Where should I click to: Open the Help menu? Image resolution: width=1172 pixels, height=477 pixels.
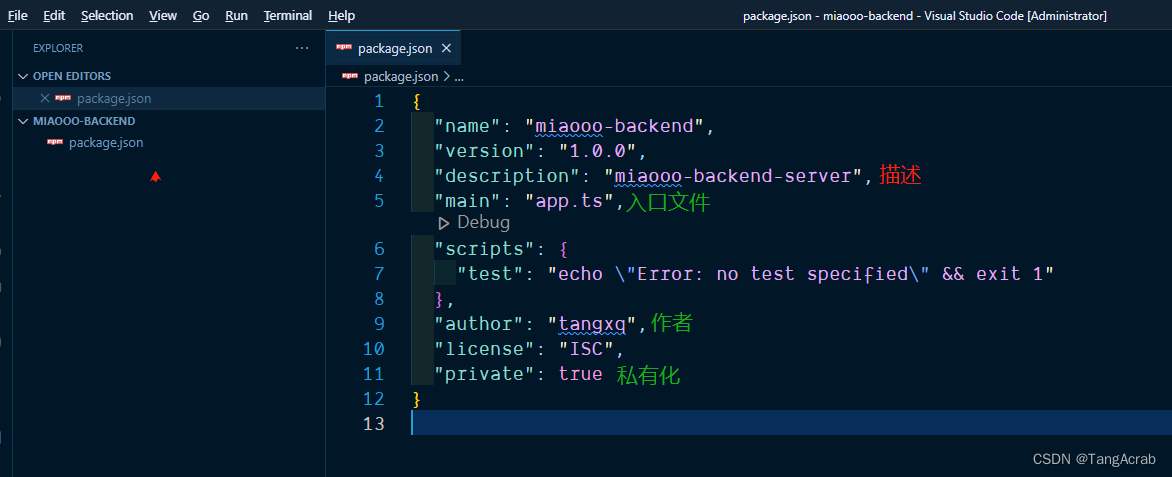[342, 16]
